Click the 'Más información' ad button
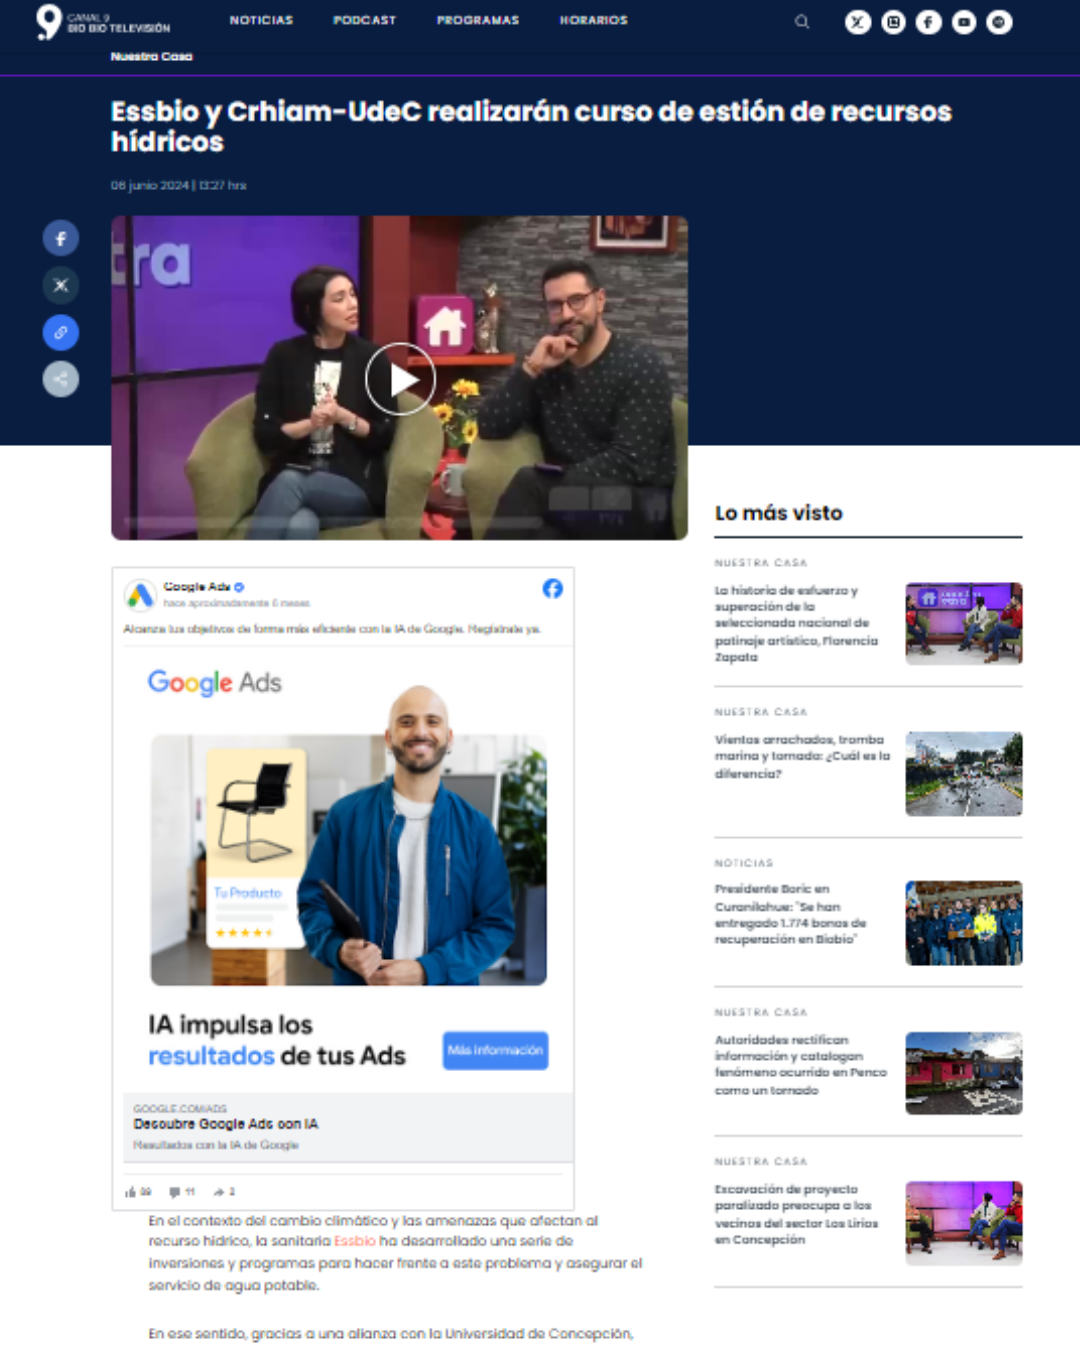This screenshot has width=1080, height=1350. pos(496,1050)
